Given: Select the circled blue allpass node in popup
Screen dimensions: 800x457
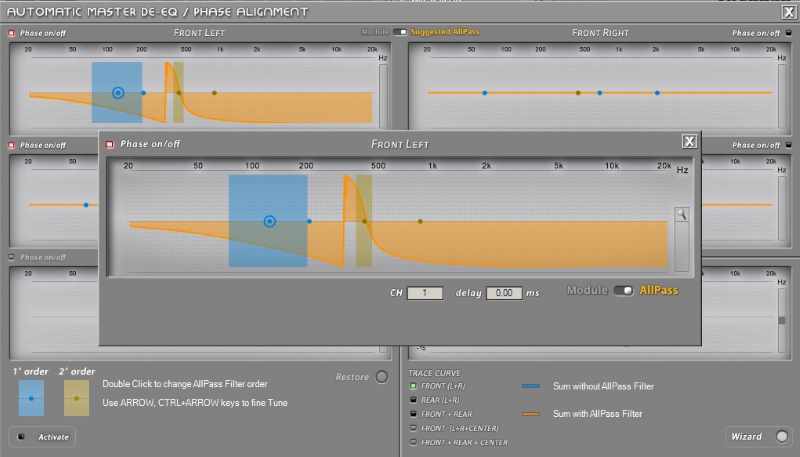Looking at the screenshot, I should [x=270, y=221].
